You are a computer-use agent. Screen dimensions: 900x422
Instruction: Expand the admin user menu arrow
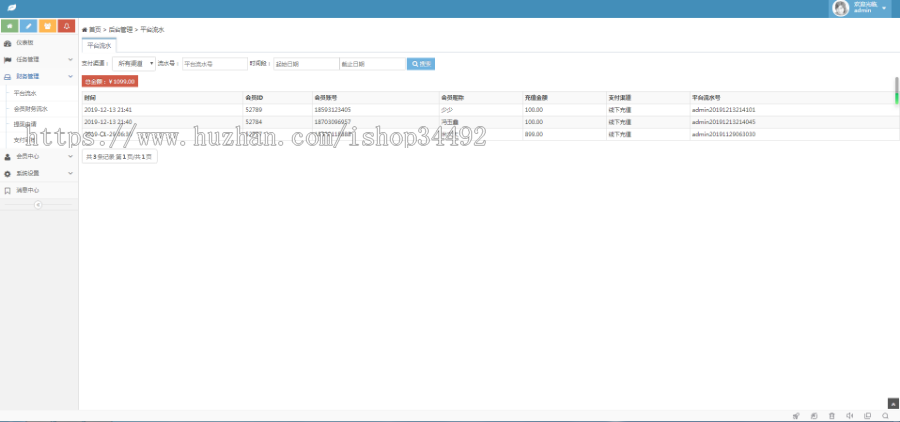(884, 8)
